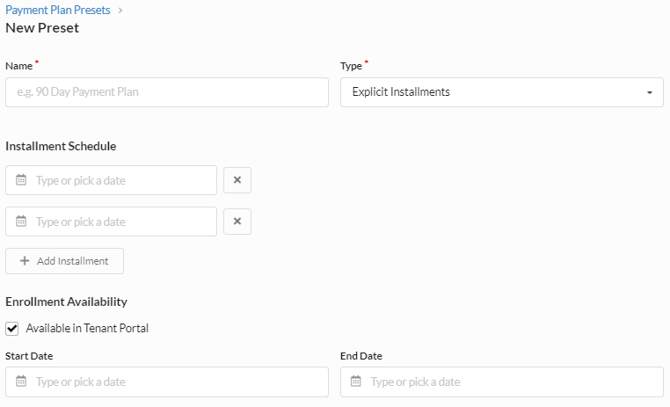
Task: Open the Type dropdown showing Explicit Installments
Action: 500,92
